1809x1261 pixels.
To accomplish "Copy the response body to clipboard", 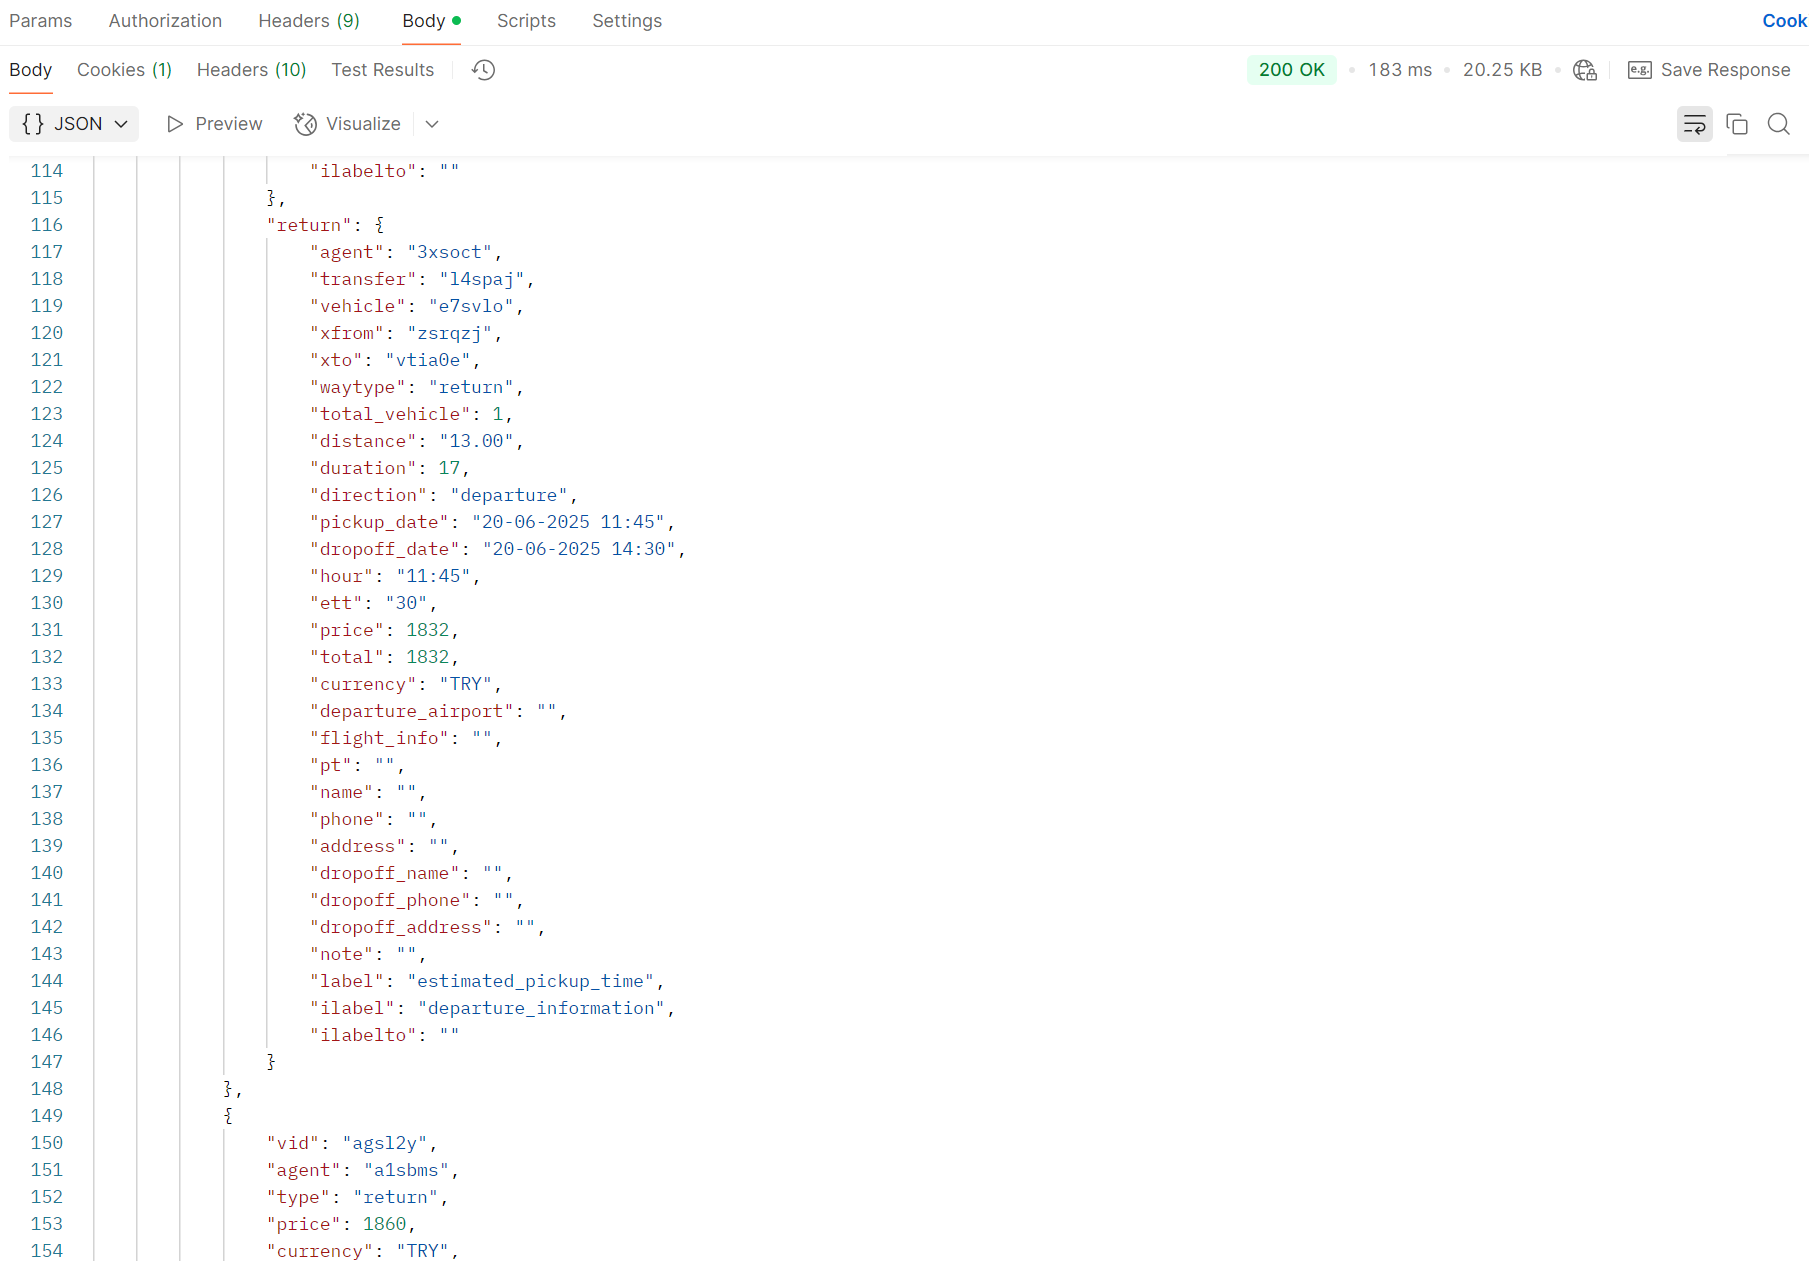I will (1737, 124).
